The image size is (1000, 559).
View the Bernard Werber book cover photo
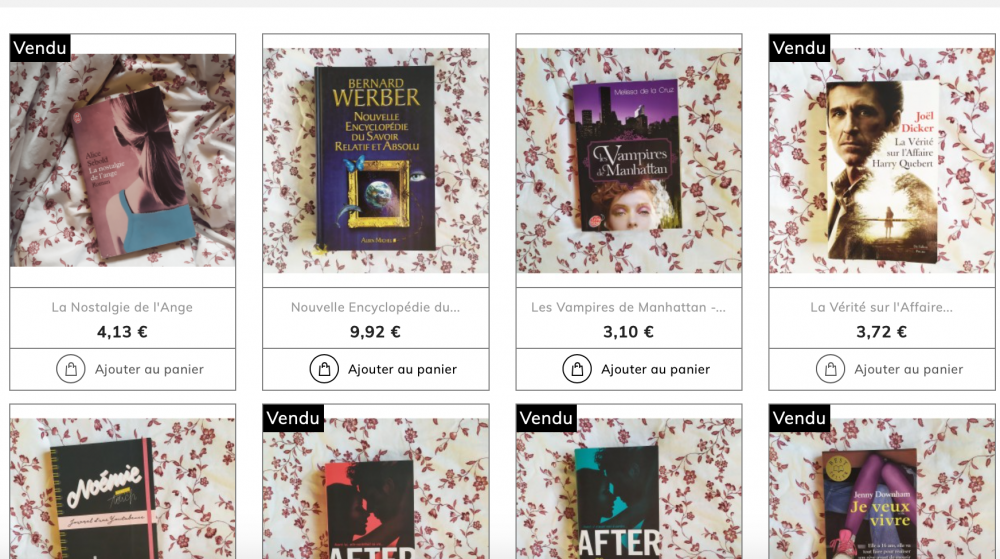pos(376,161)
